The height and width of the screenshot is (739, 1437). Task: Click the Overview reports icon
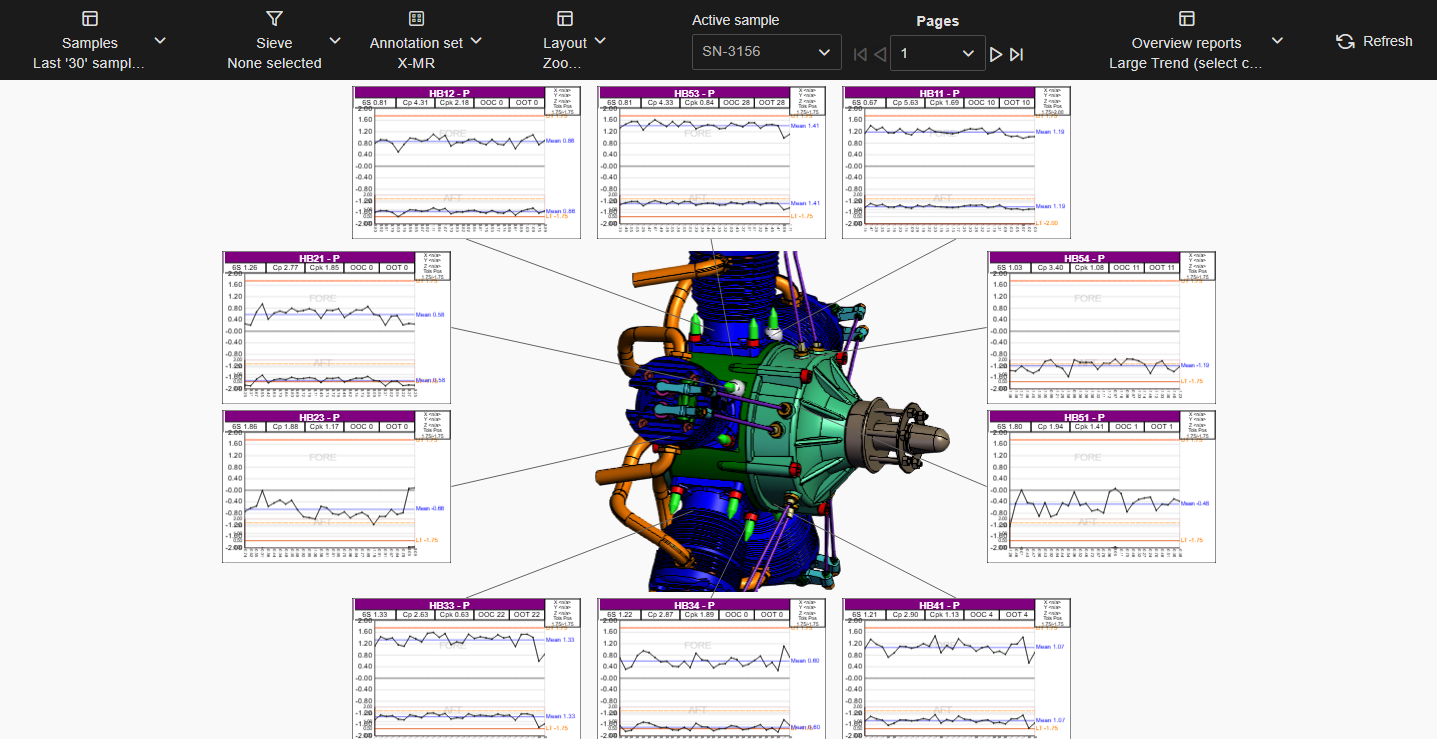click(1187, 19)
